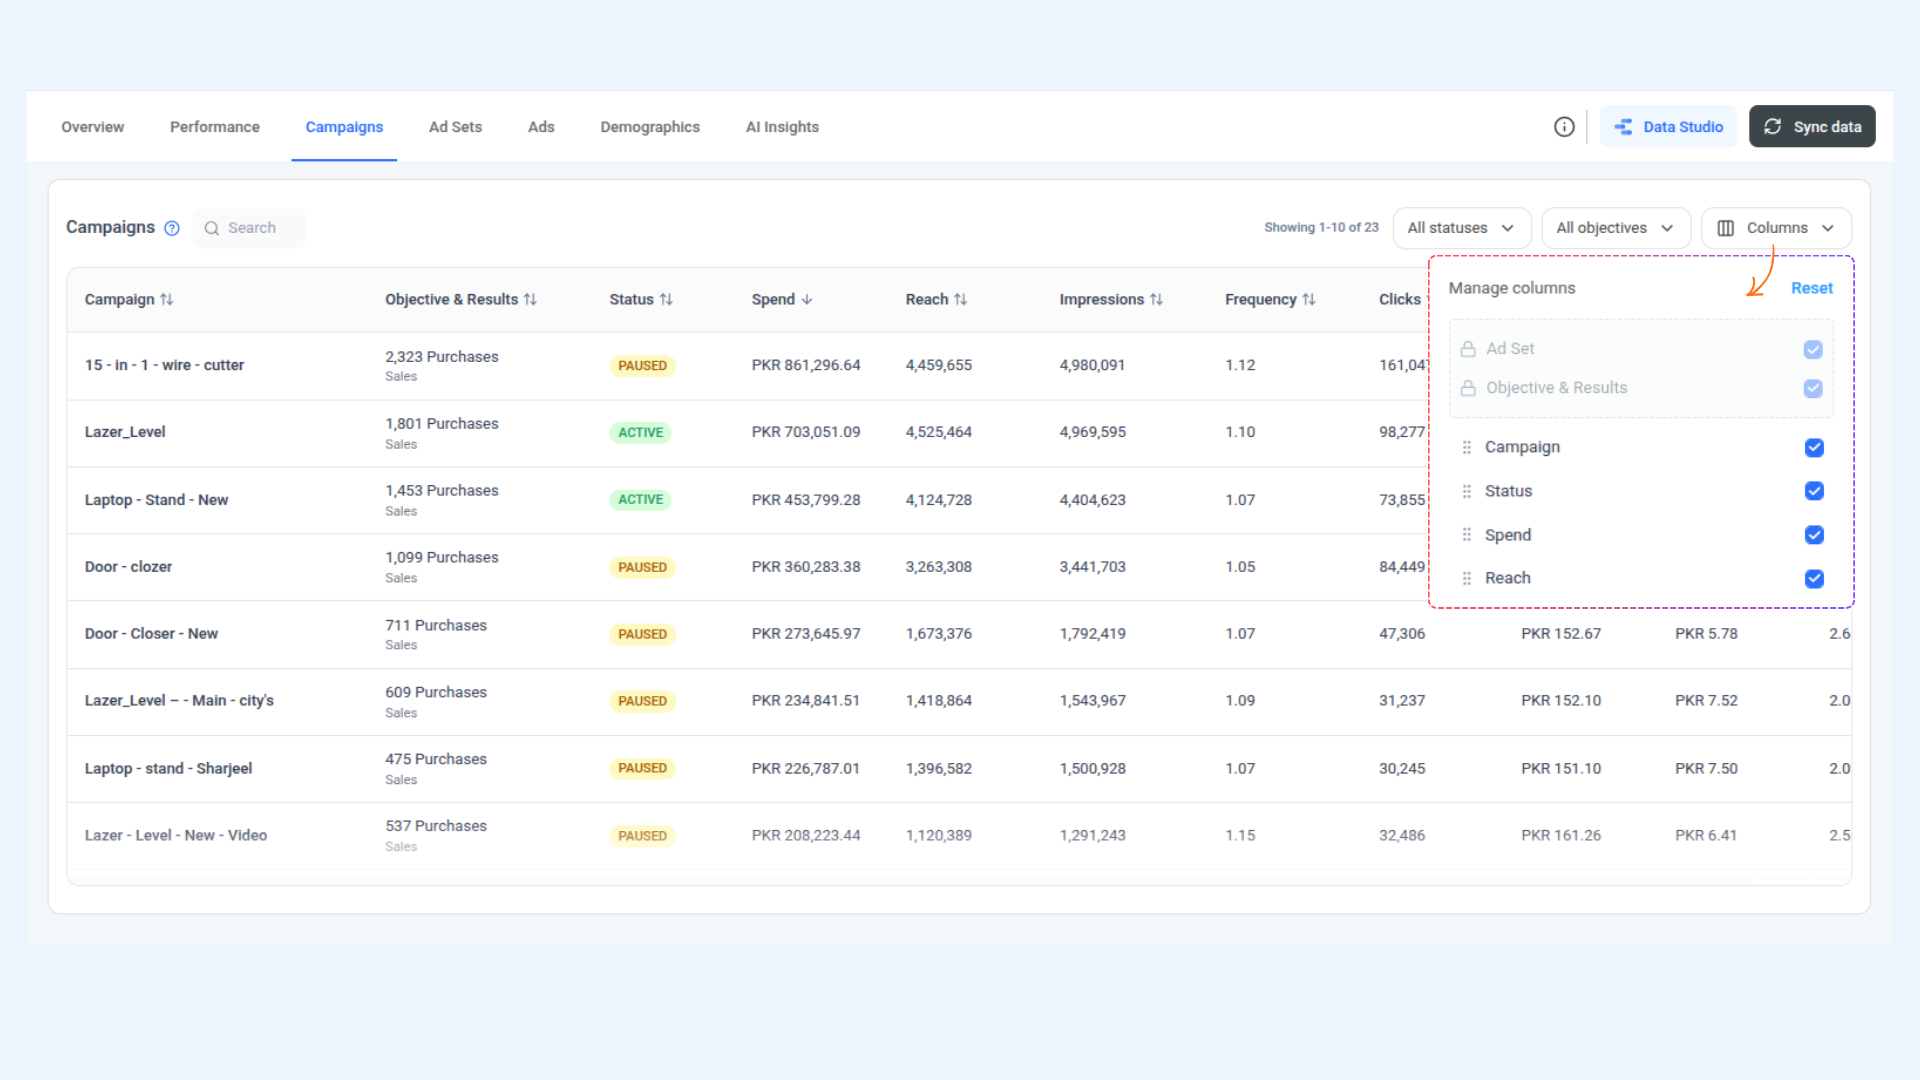This screenshot has width=1920, height=1080.
Task: Click the drag handle beside Status column item
Action: (1467, 491)
